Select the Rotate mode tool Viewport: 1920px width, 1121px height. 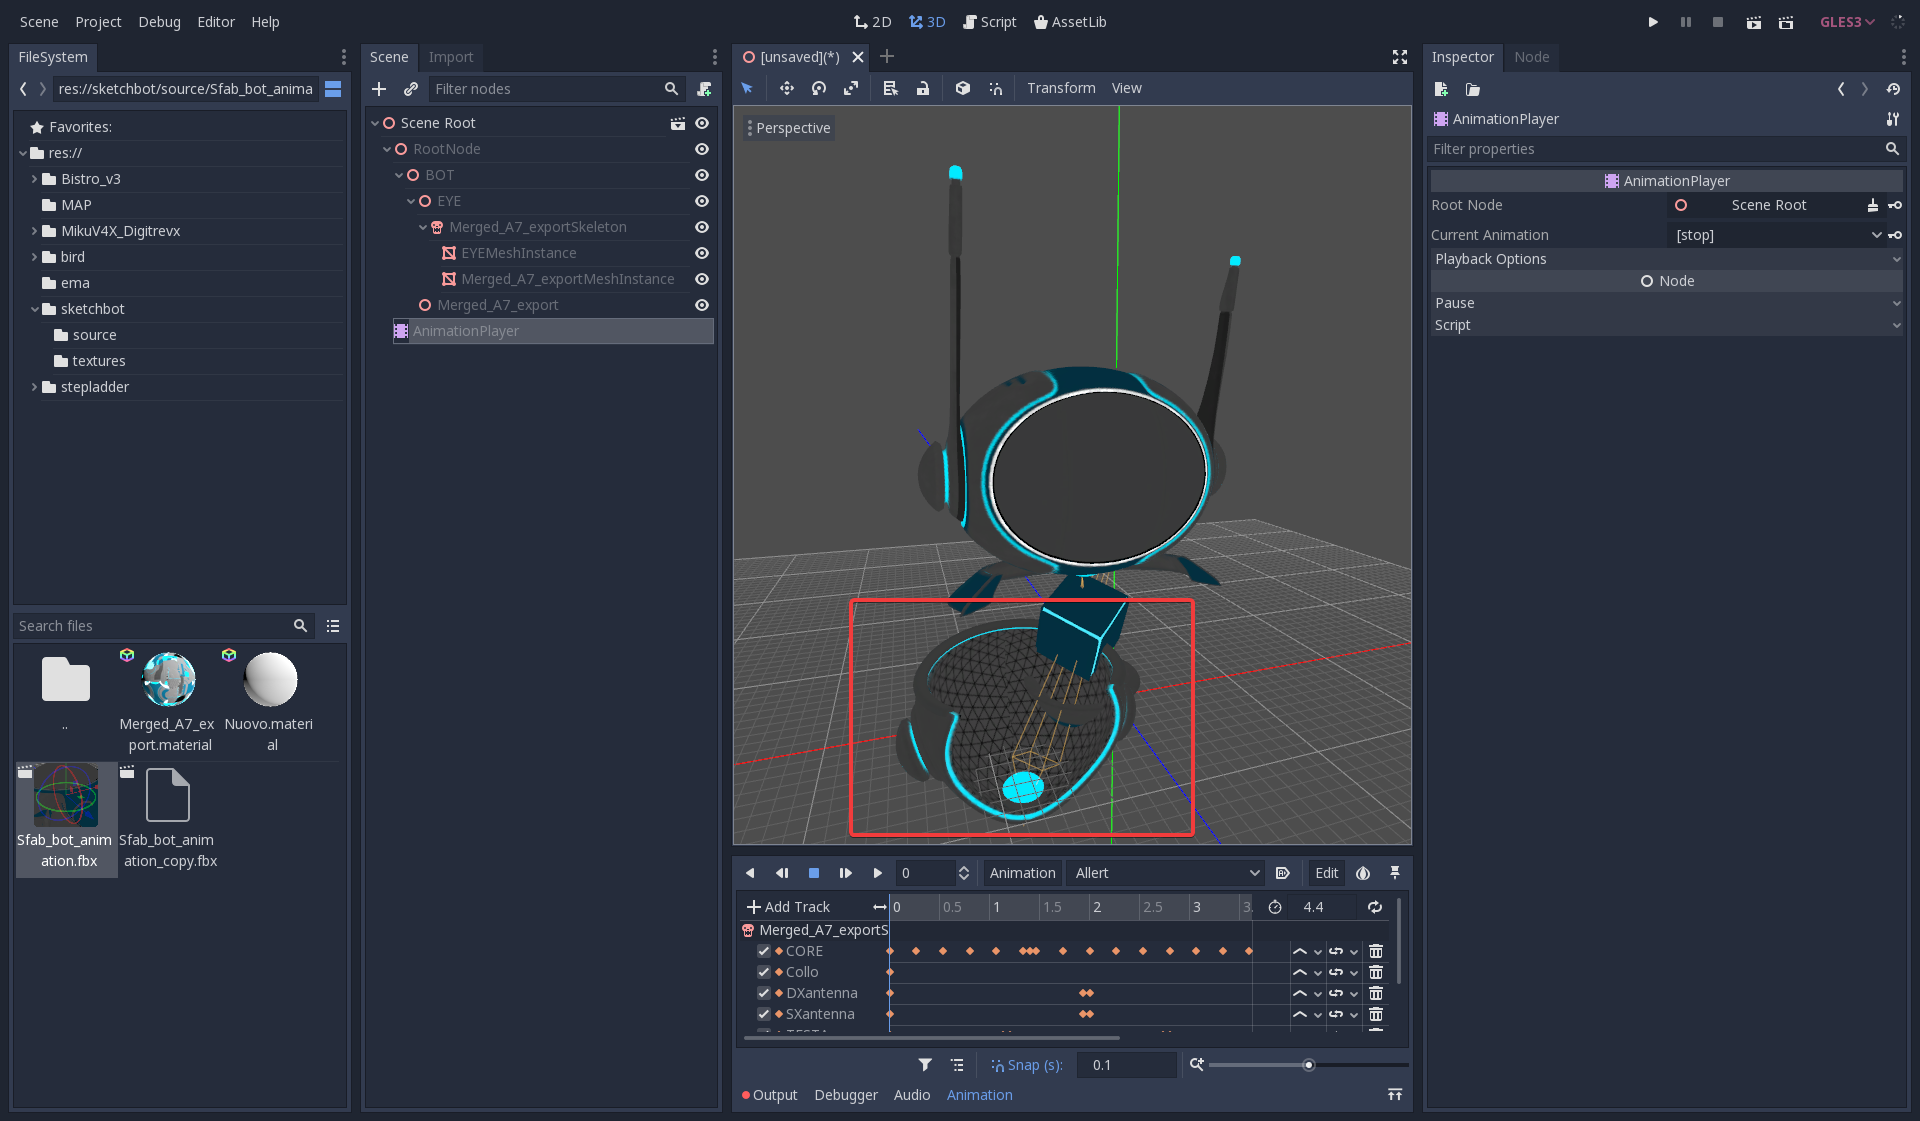[818, 88]
